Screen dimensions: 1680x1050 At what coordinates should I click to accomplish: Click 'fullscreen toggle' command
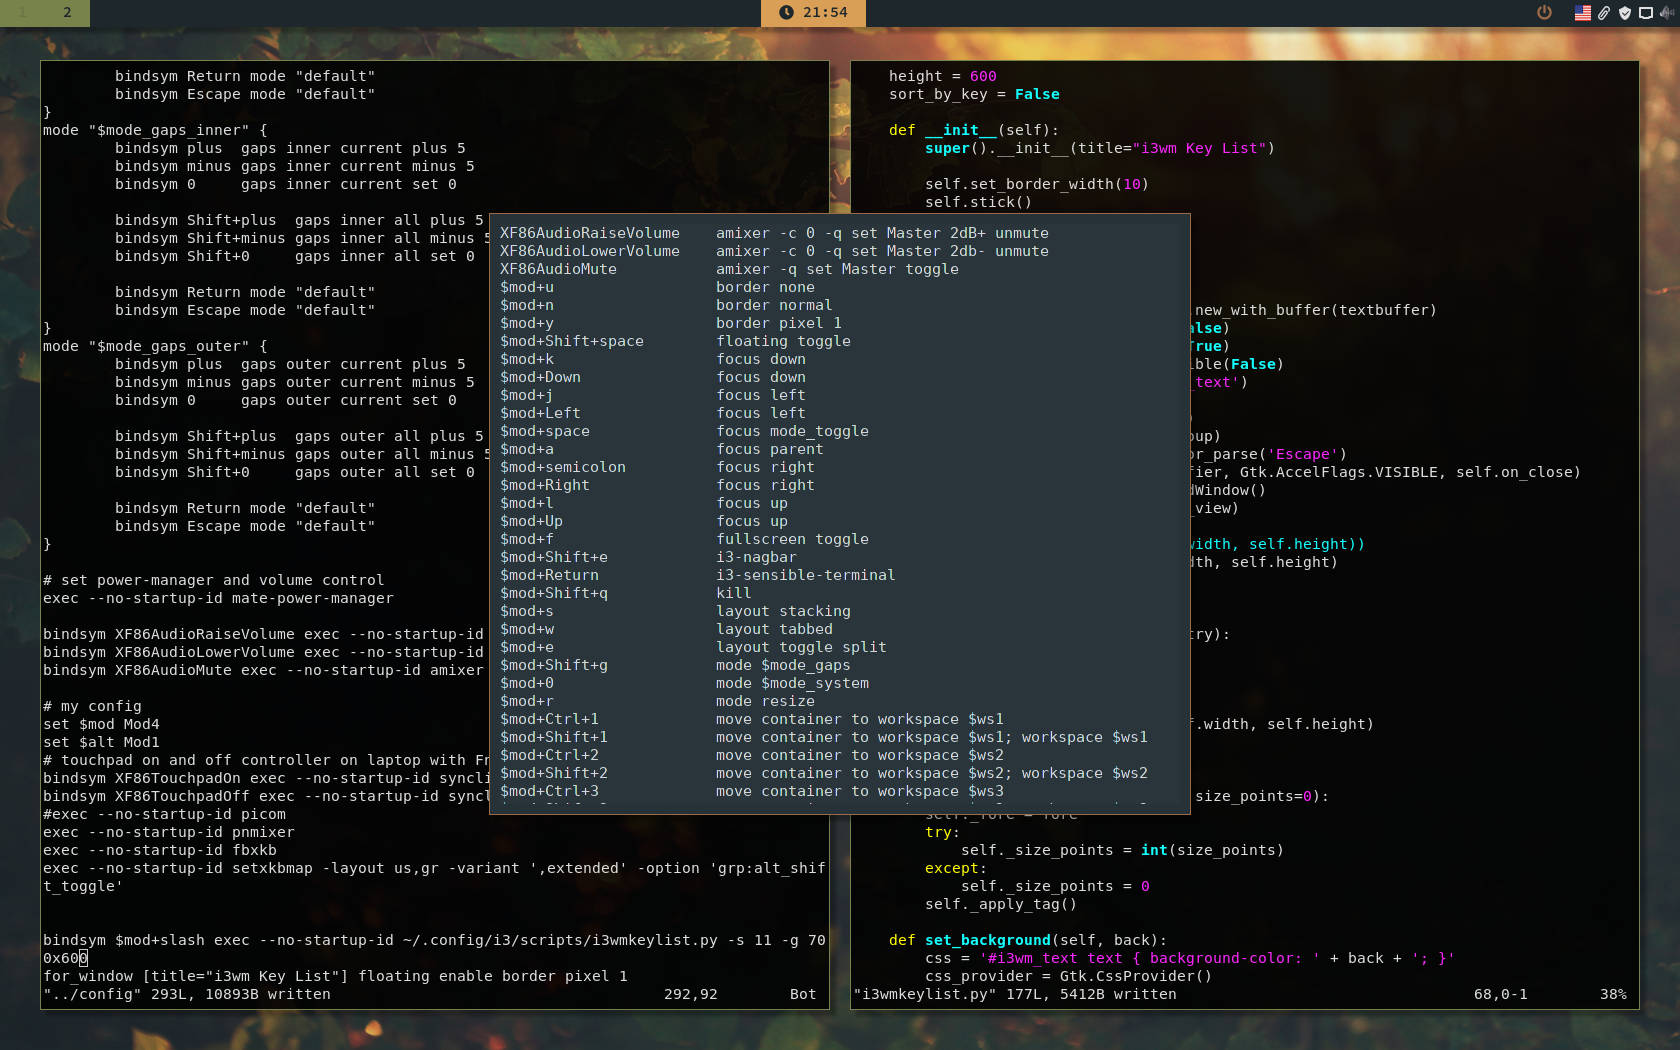792,539
